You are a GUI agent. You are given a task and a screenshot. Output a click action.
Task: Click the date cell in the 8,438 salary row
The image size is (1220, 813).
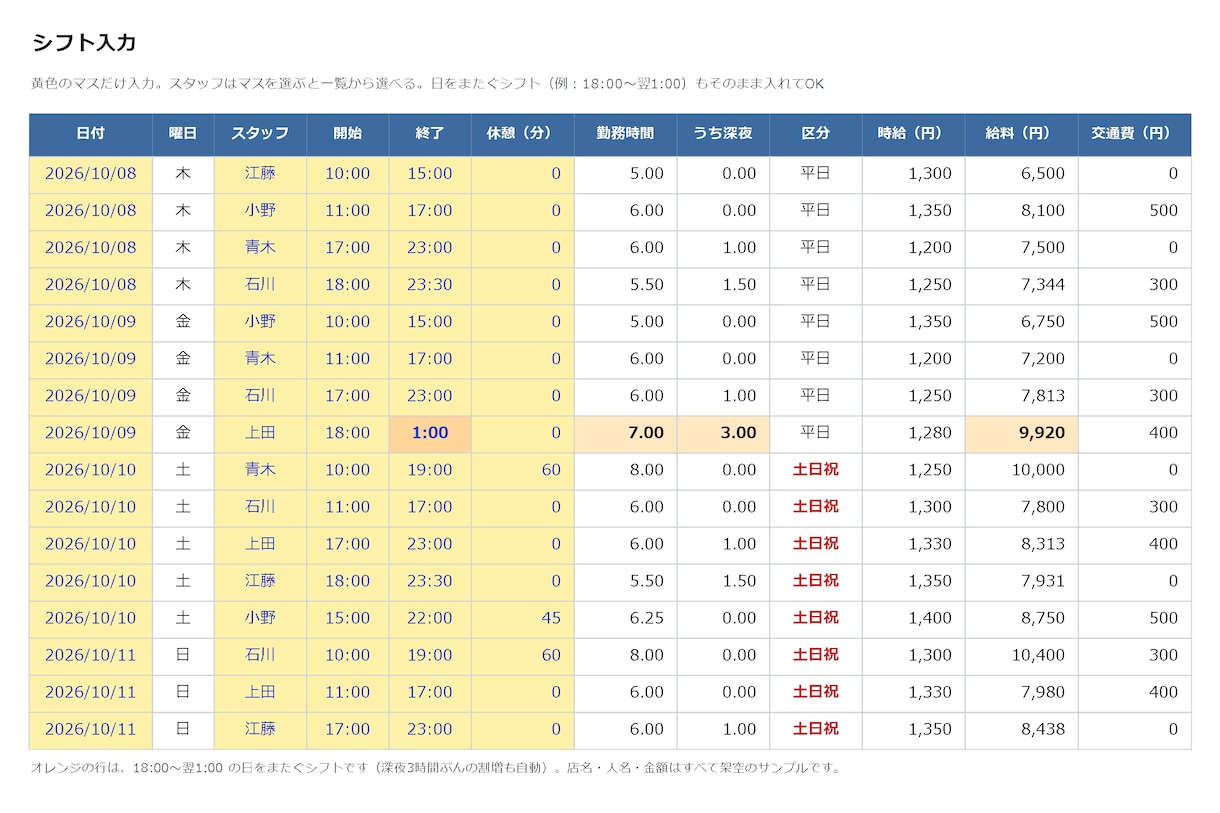[x=91, y=729]
